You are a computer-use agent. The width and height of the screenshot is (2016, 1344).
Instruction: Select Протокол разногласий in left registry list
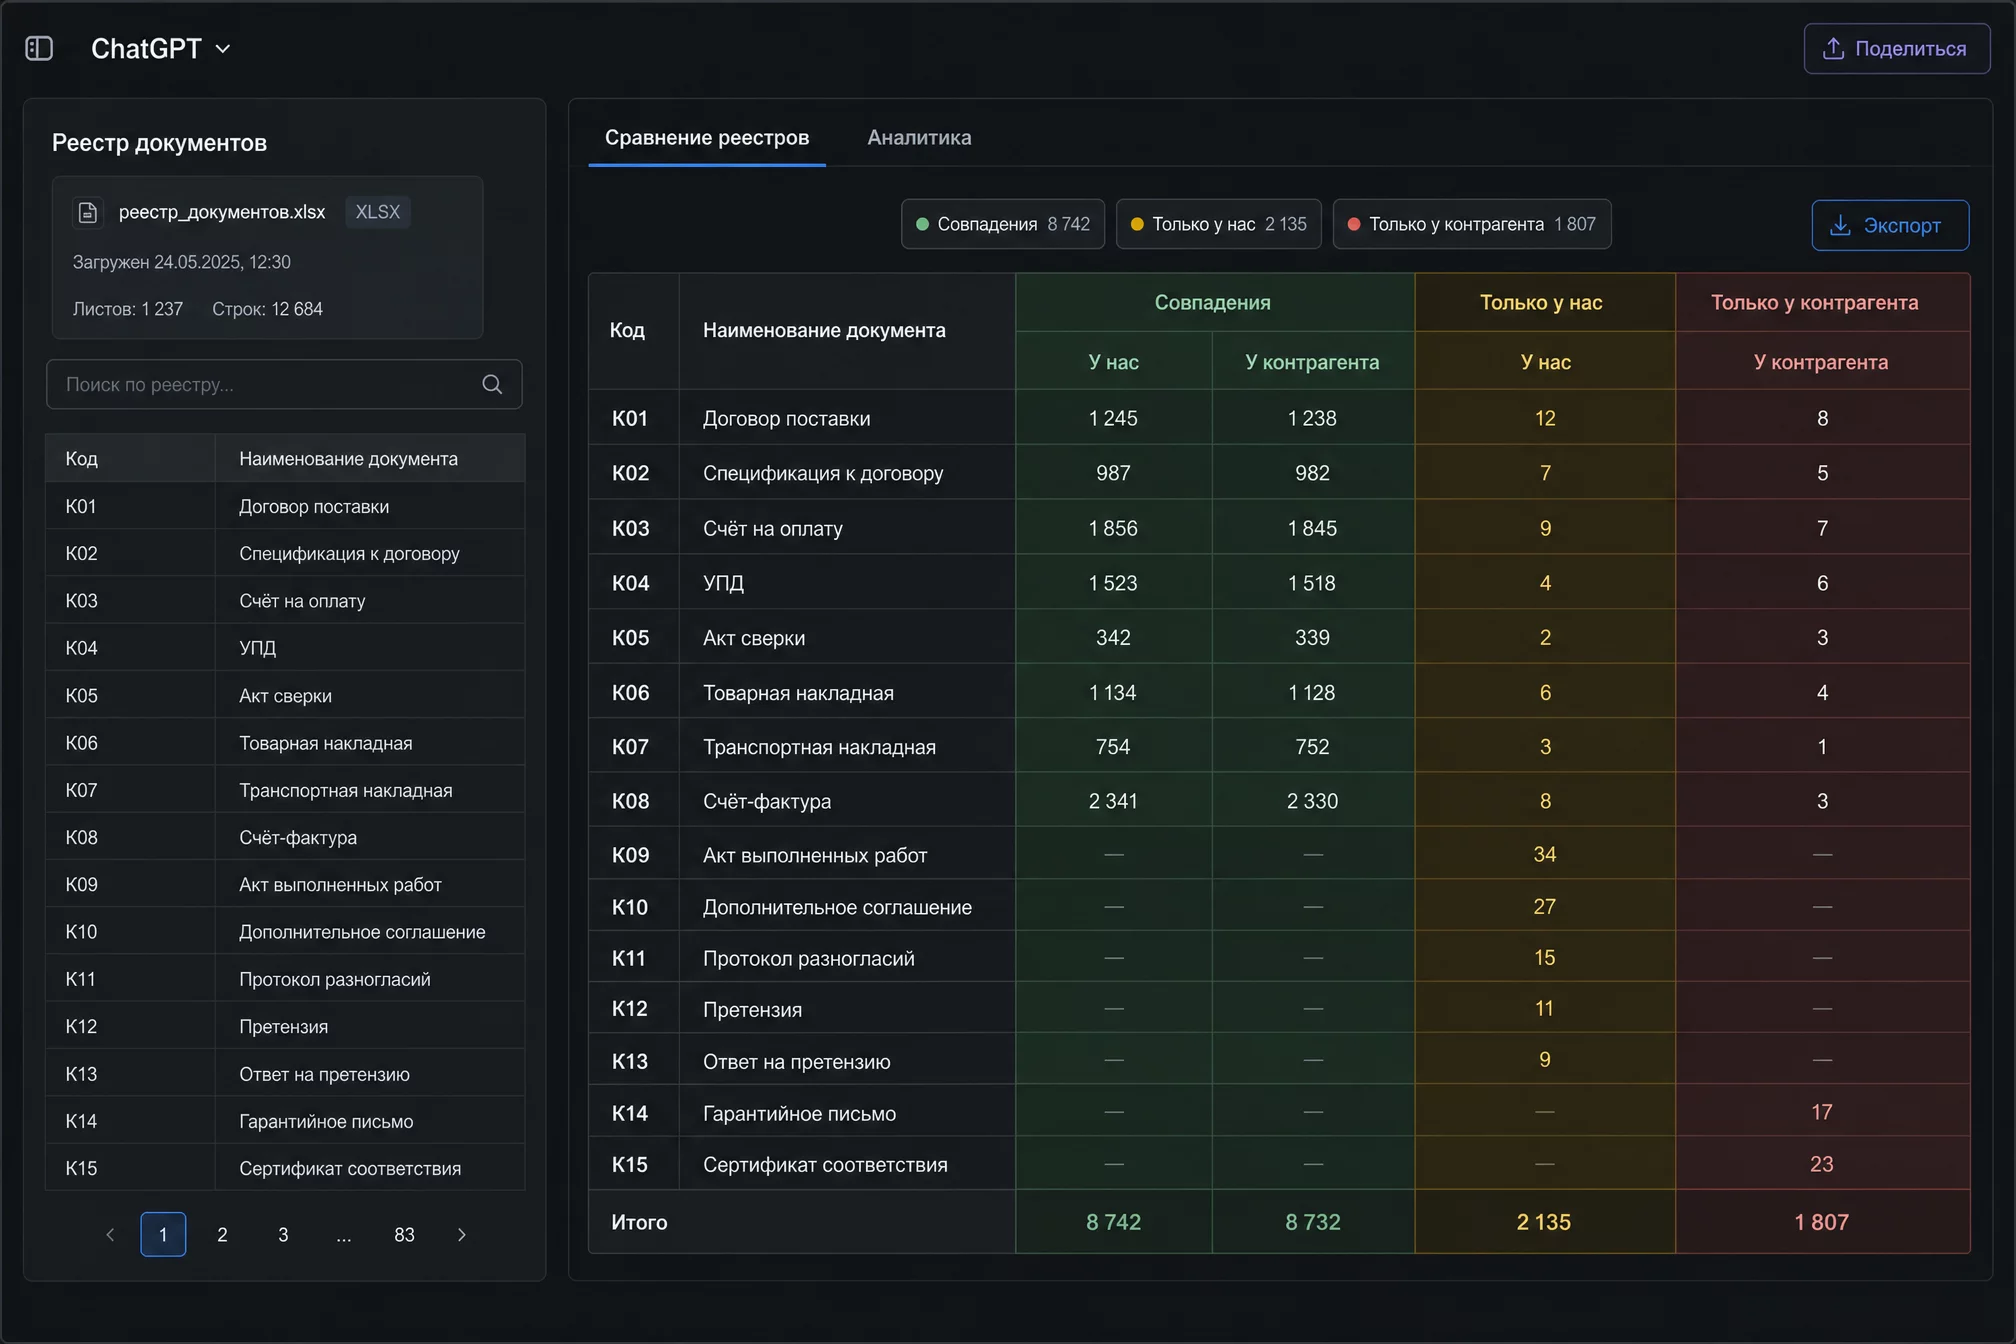tap(285, 978)
